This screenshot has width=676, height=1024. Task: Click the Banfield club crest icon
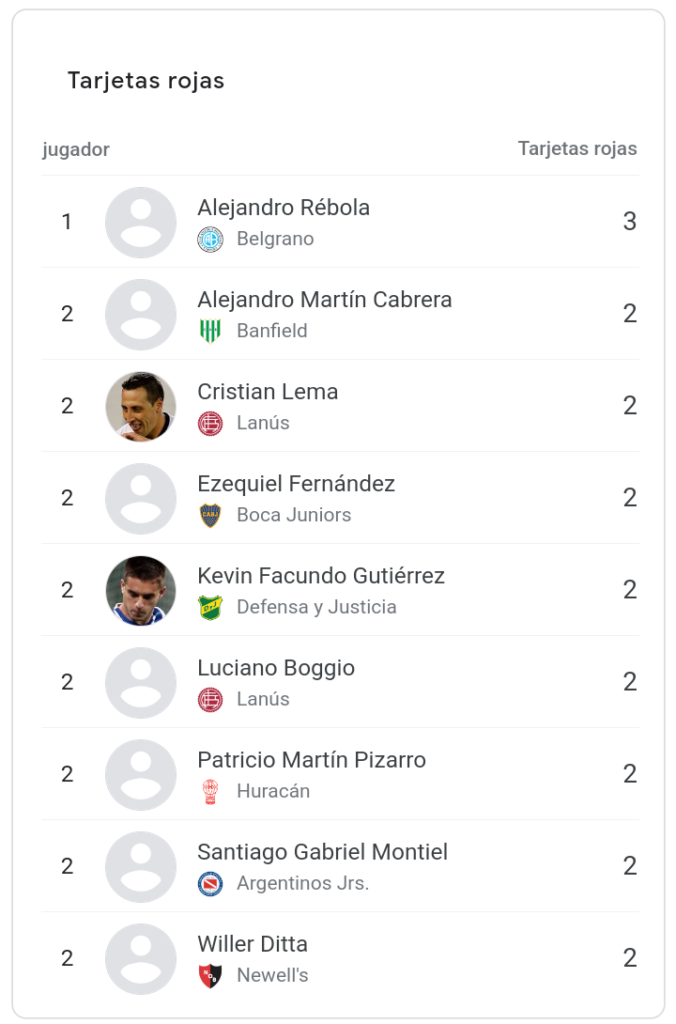tap(210, 331)
